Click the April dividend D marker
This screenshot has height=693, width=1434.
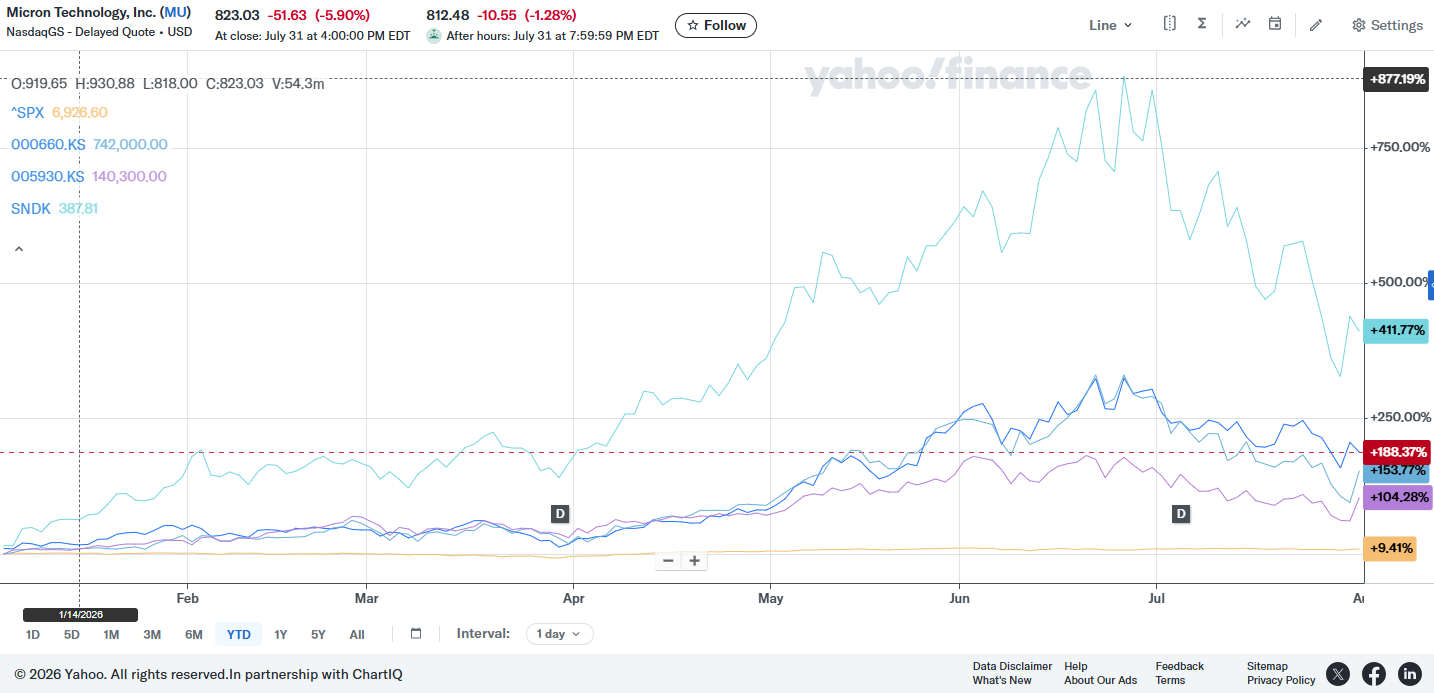560,514
